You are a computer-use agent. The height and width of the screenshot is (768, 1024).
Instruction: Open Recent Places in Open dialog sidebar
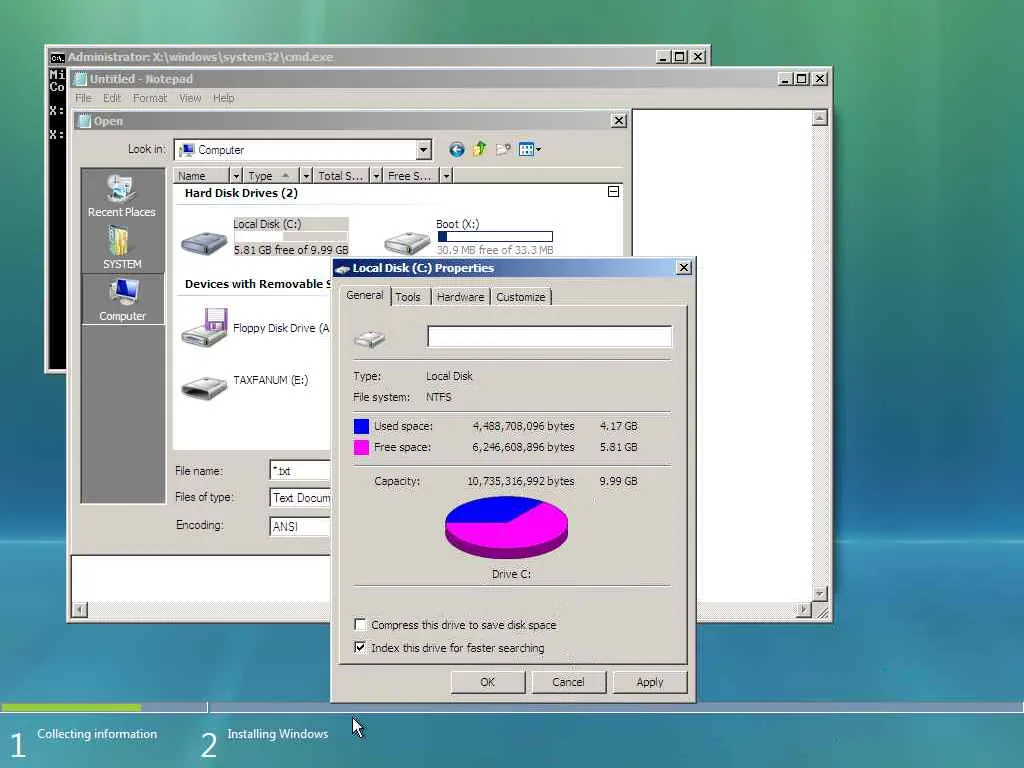pos(122,196)
